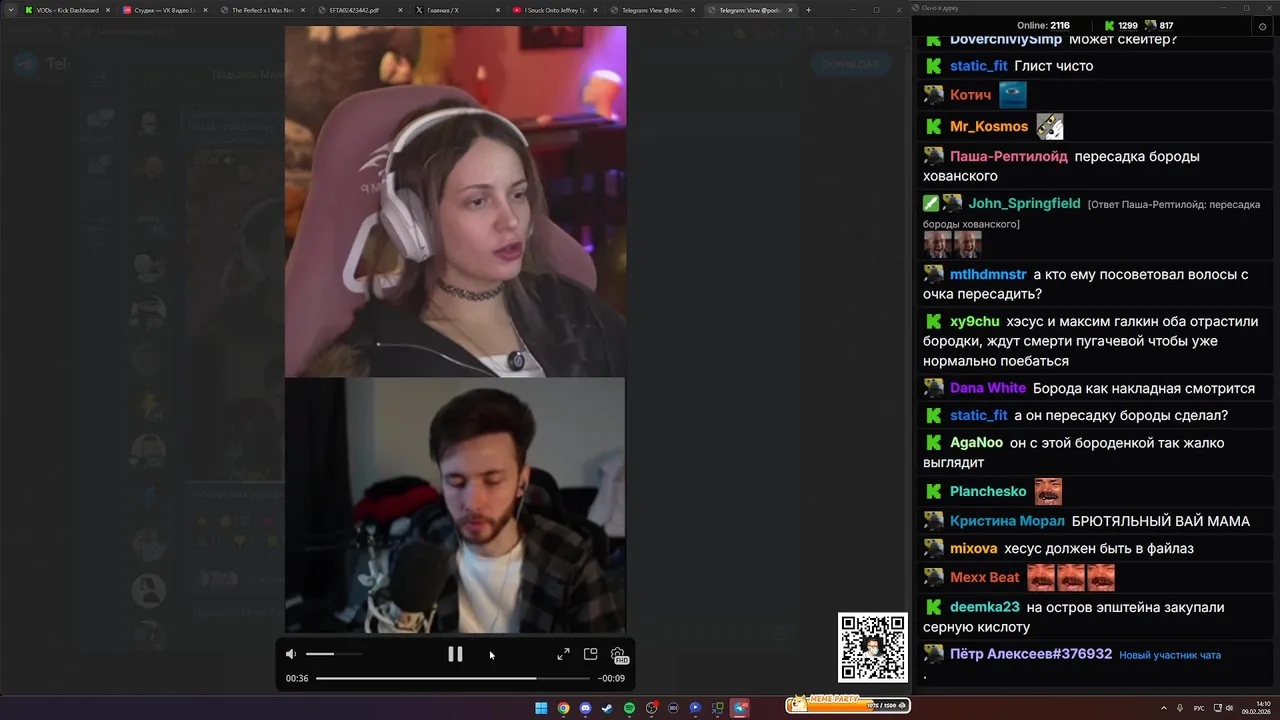Click mtlhdmnstr username in chat
Viewport: 1280px width, 720px height.
988,274
